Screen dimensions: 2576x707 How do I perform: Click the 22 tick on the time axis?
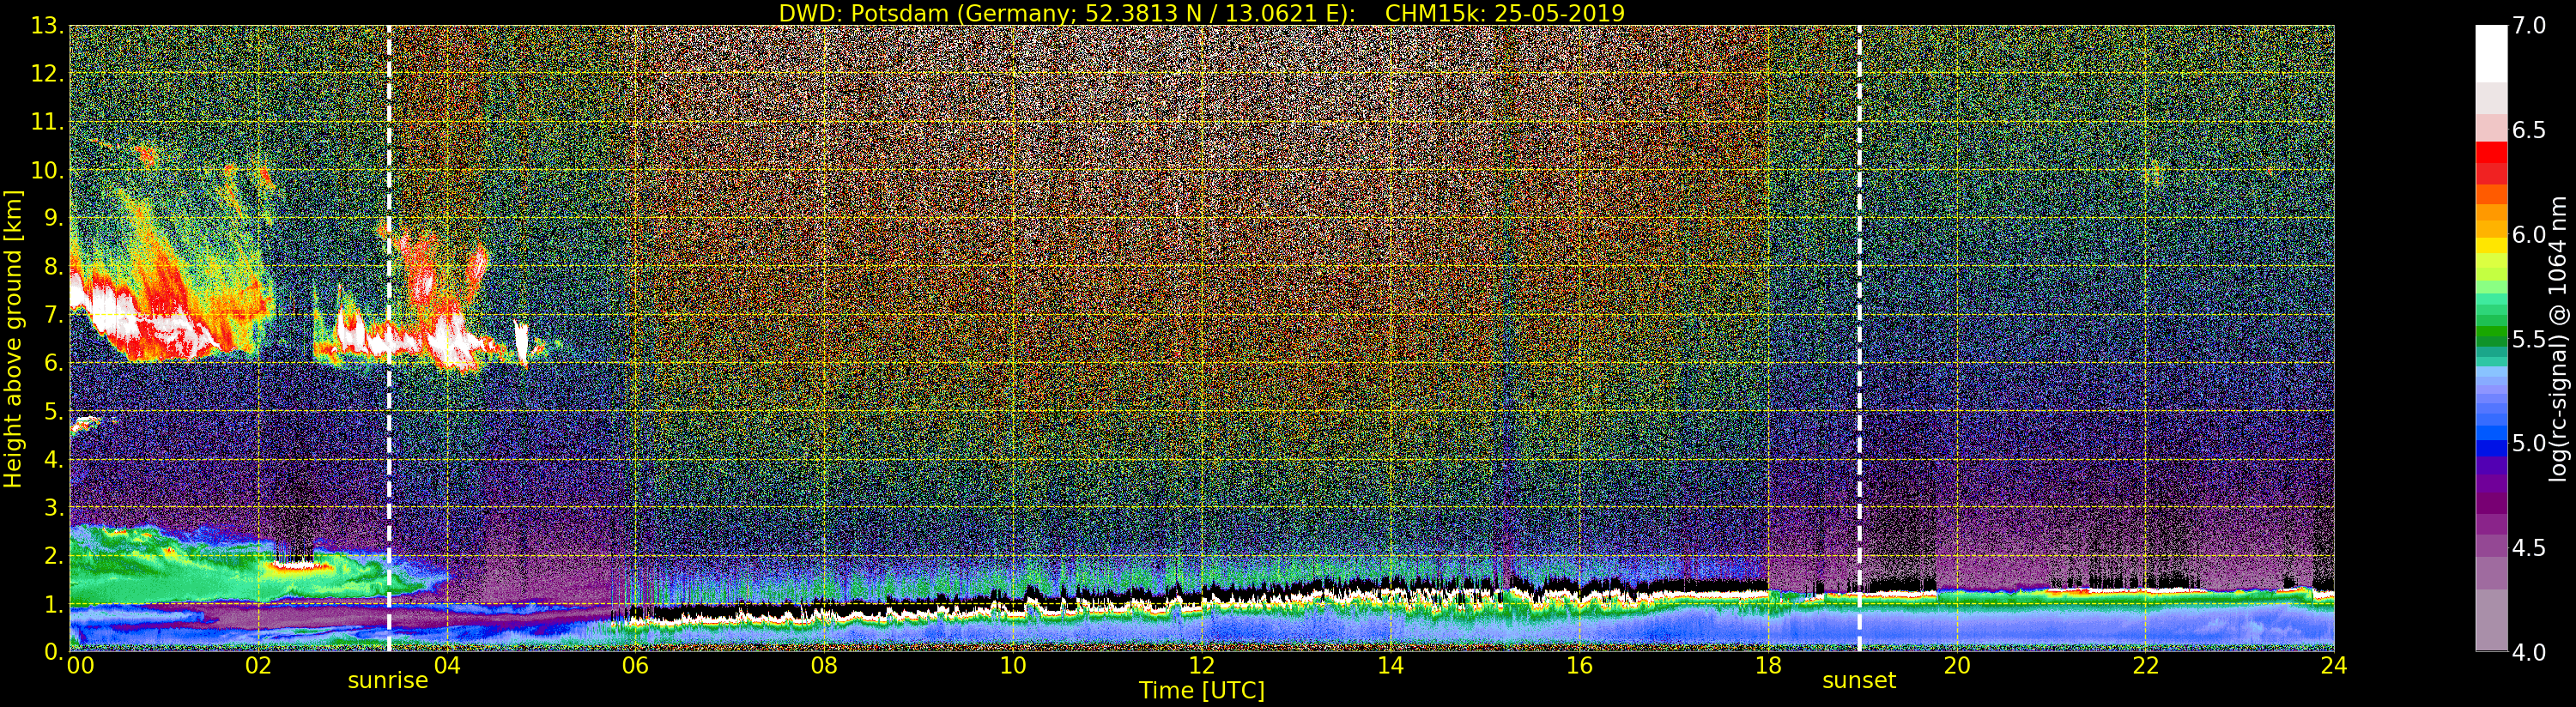click(2145, 666)
